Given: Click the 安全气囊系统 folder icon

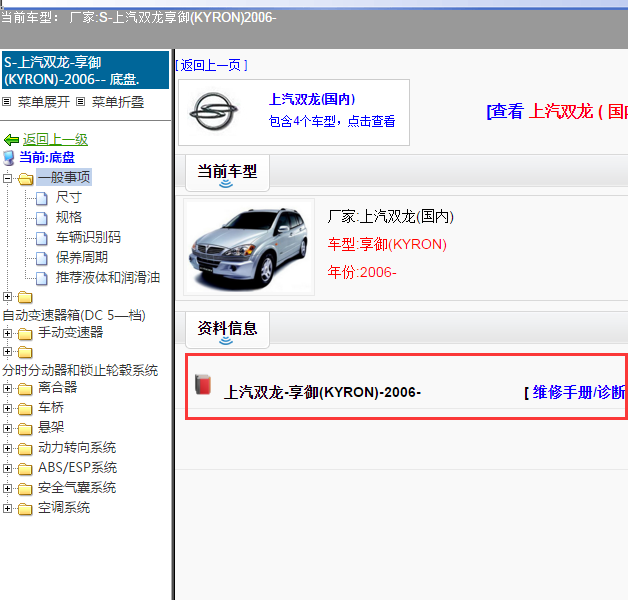Looking at the screenshot, I should (x=25, y=489).
